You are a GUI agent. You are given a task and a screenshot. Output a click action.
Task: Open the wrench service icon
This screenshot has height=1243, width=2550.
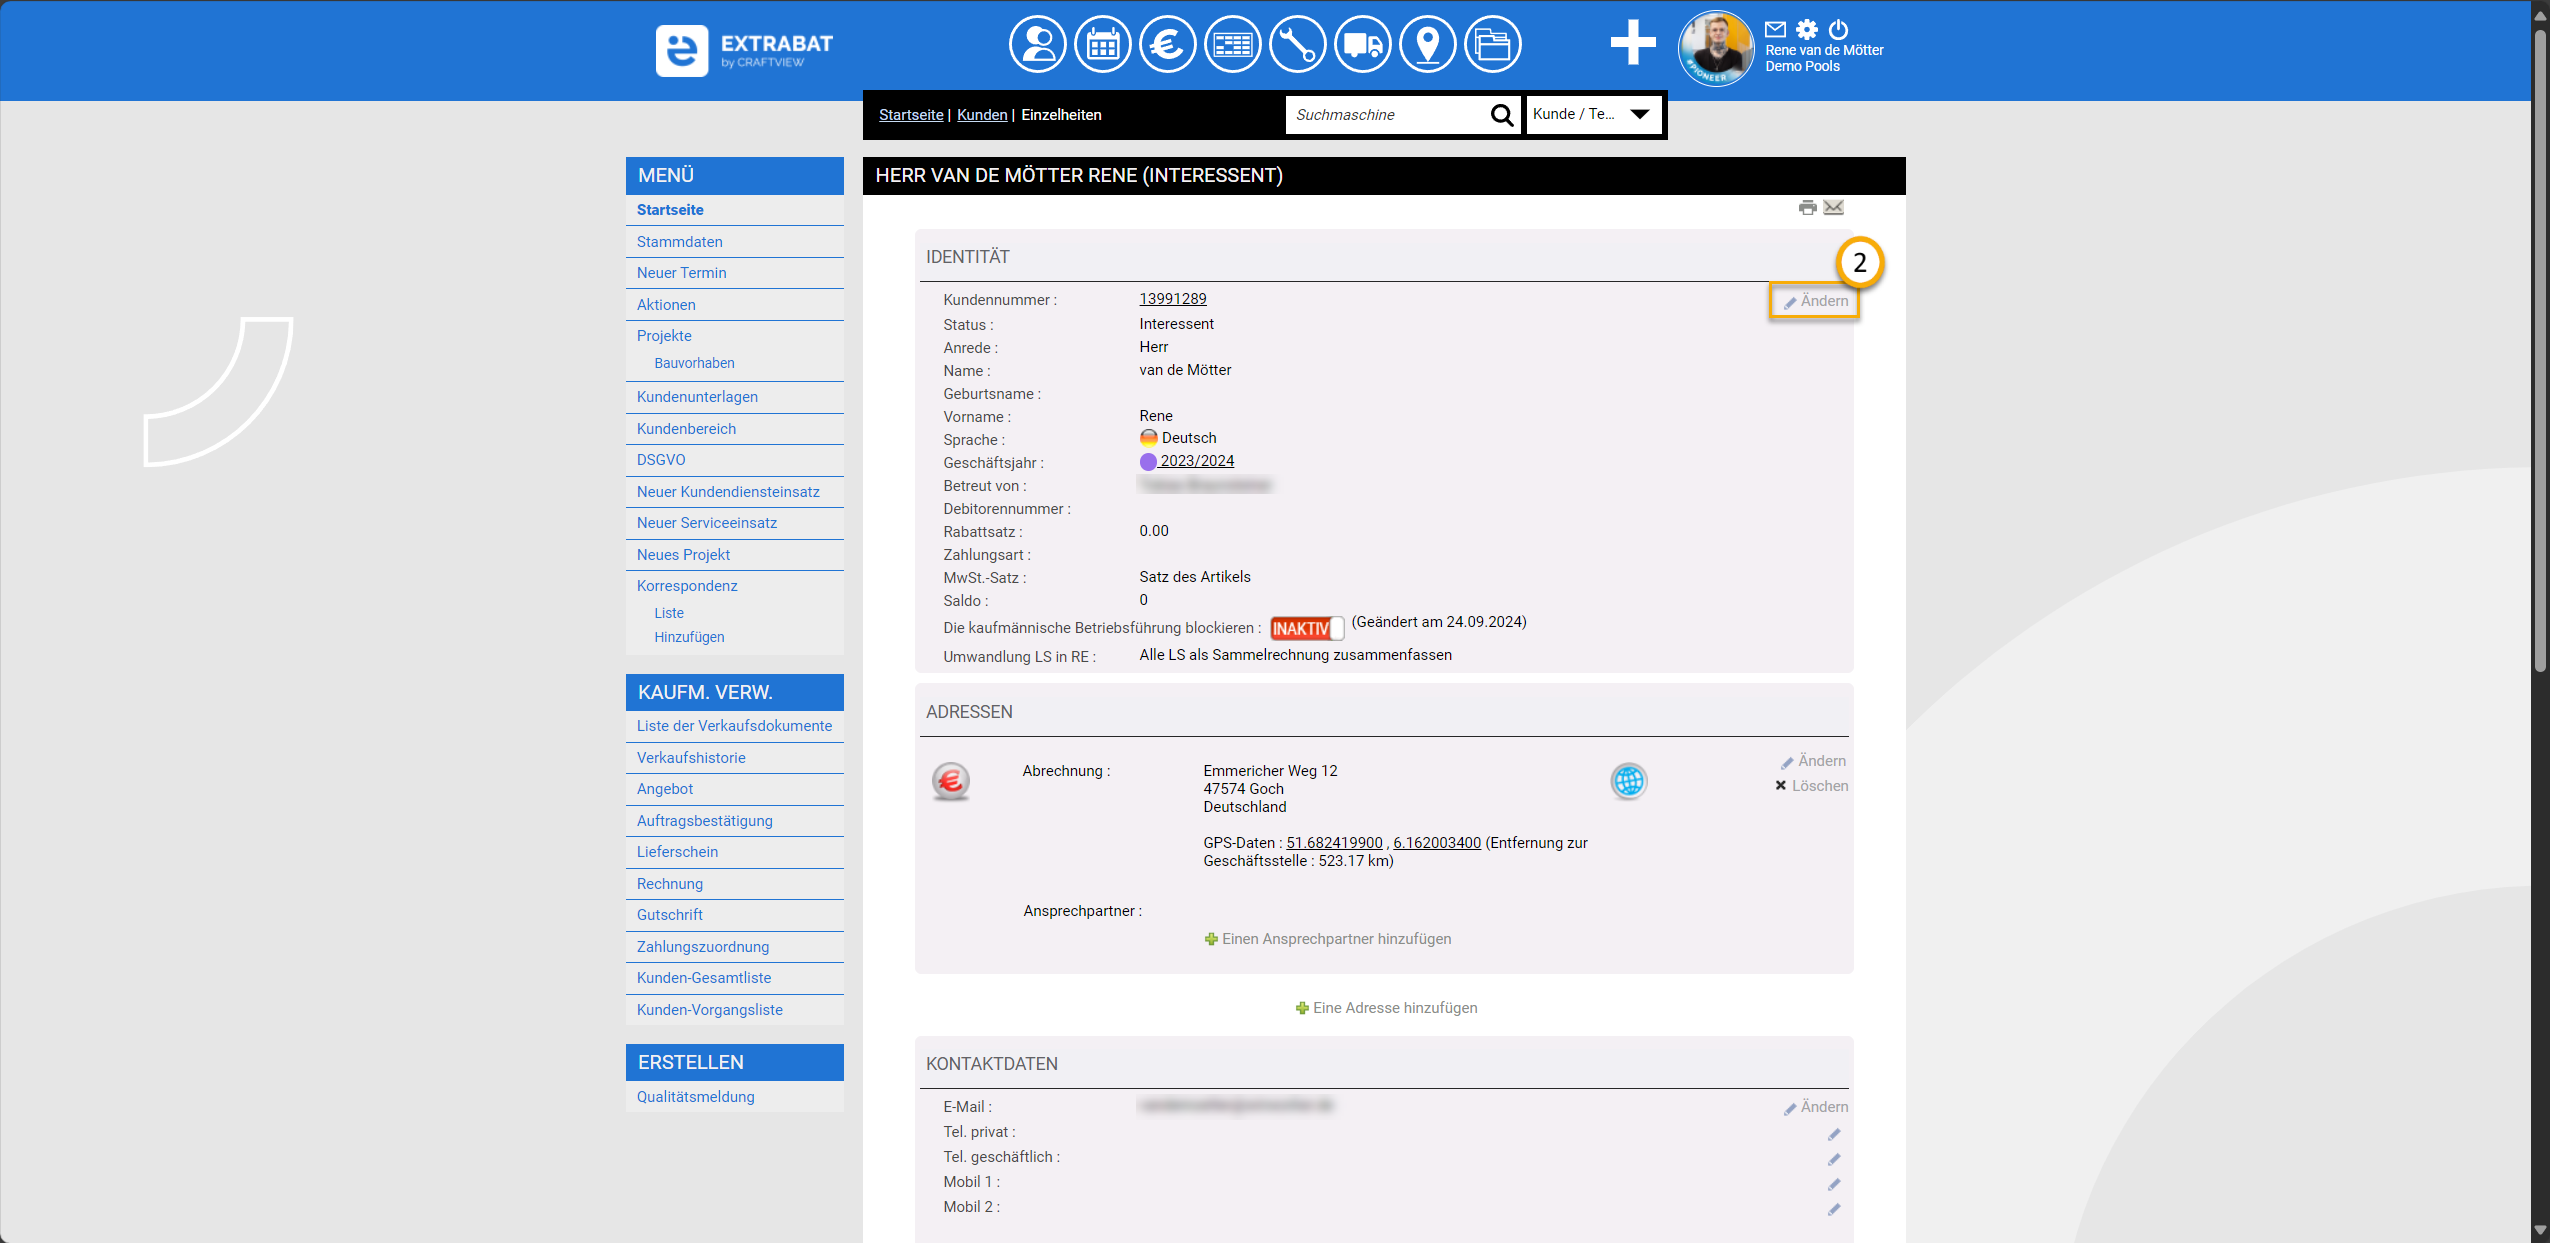(x=1297, y=45)
